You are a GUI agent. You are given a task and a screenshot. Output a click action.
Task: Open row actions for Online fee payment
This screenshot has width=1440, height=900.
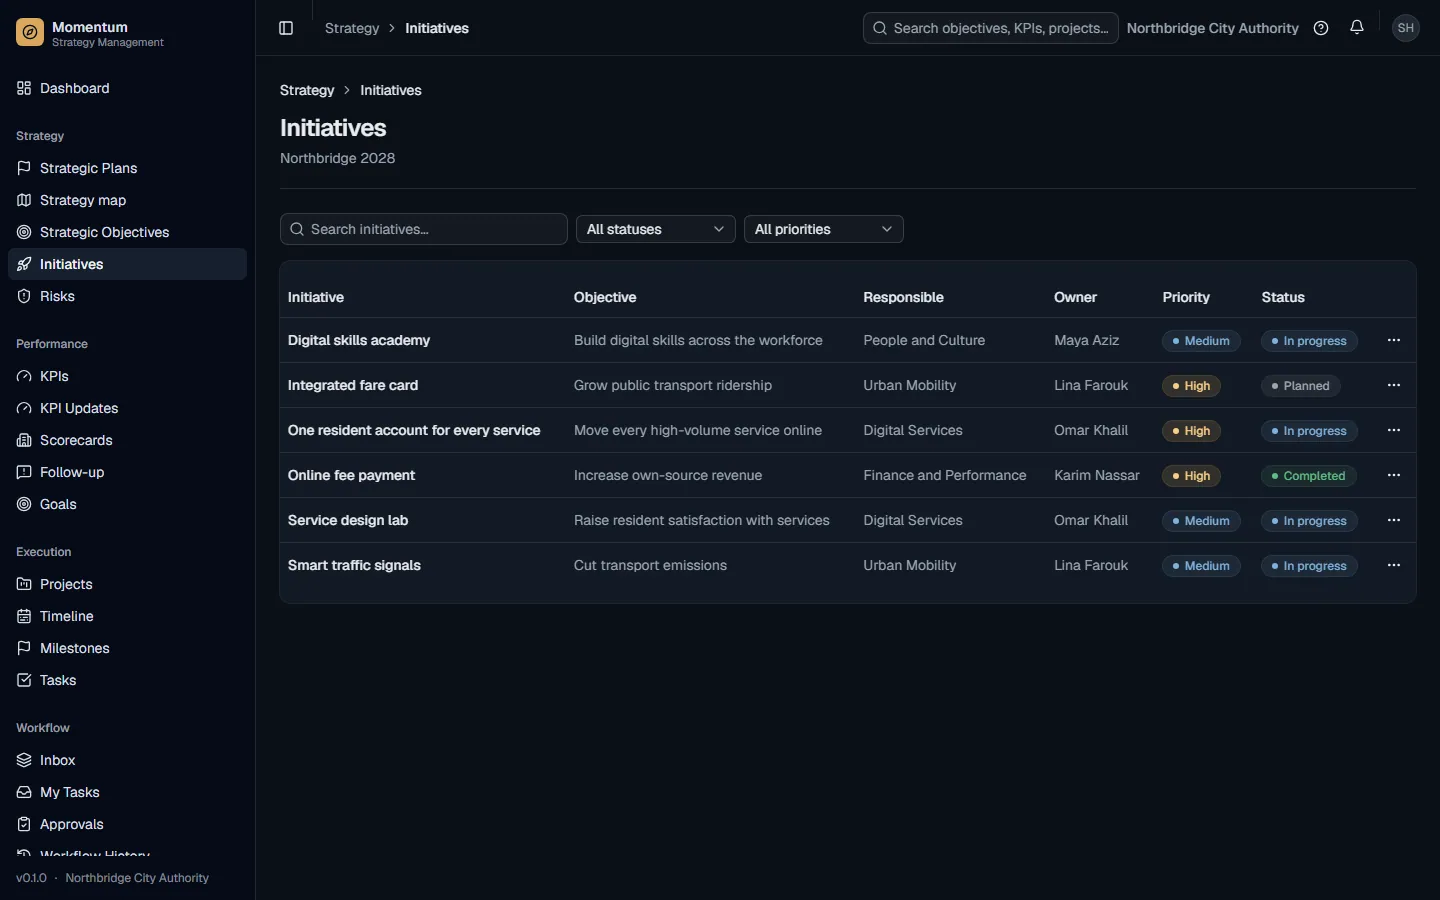pyautogui.click(x=1394, y=475)
